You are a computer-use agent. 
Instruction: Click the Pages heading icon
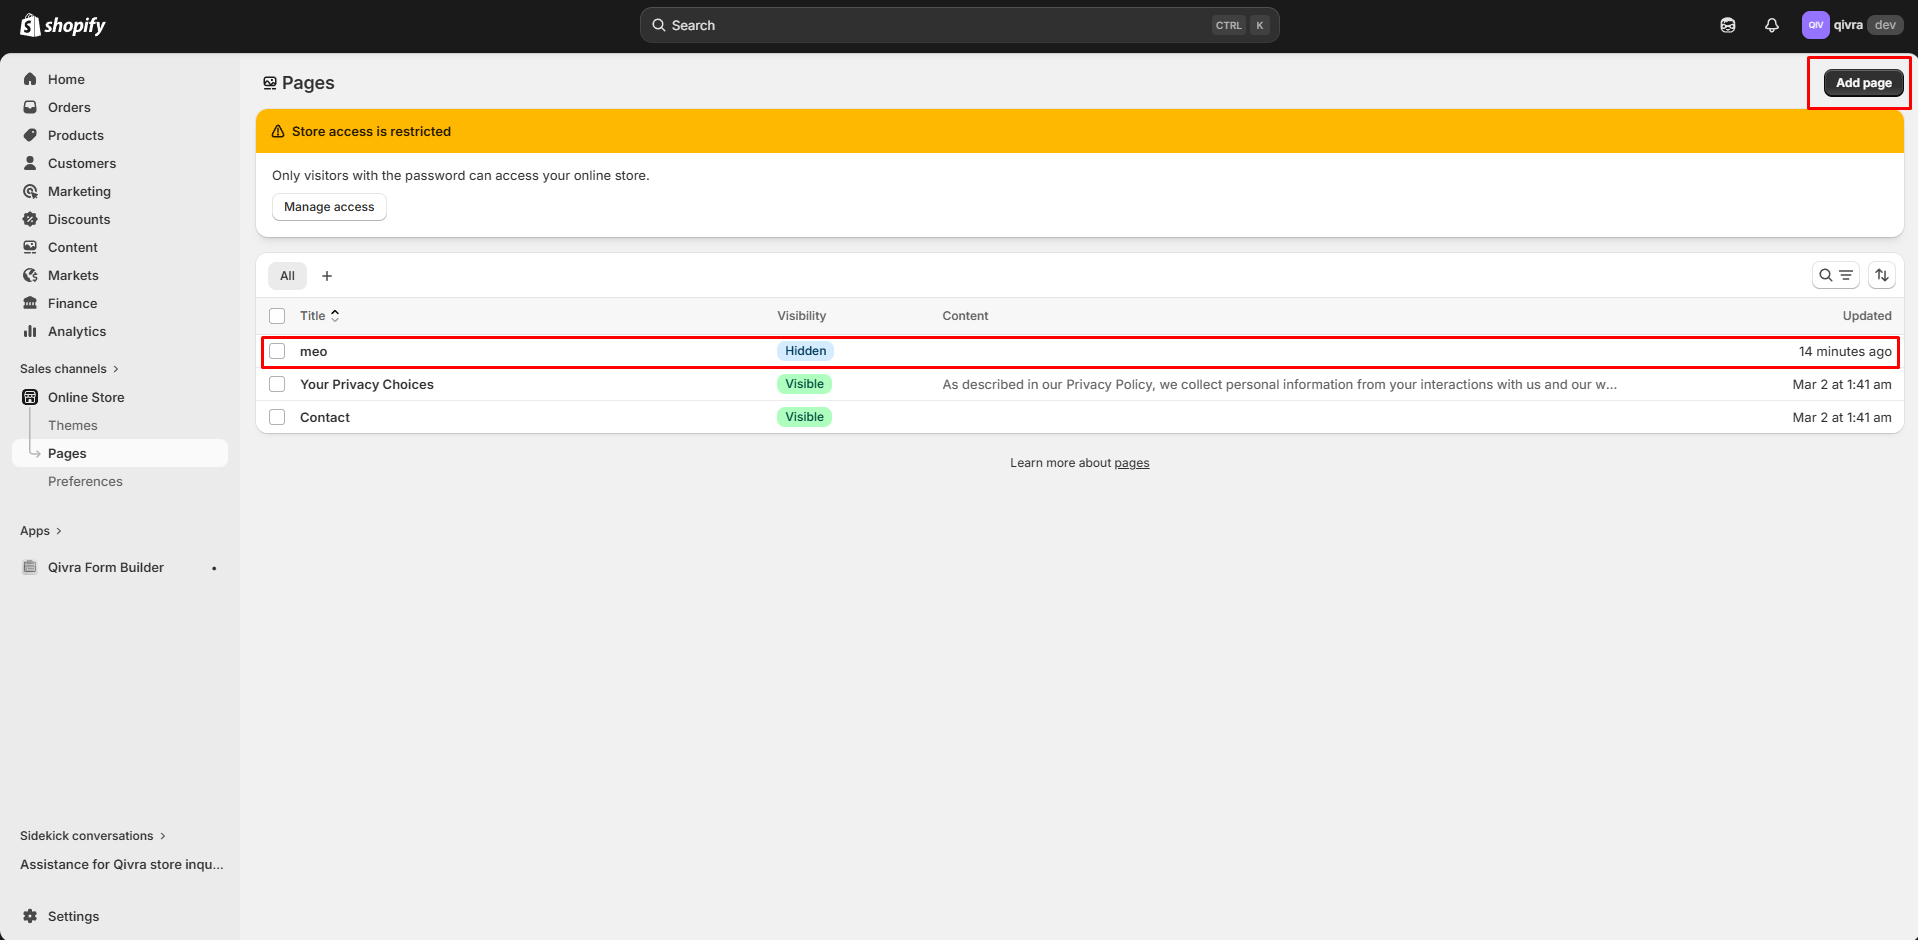tap(269, 83)
